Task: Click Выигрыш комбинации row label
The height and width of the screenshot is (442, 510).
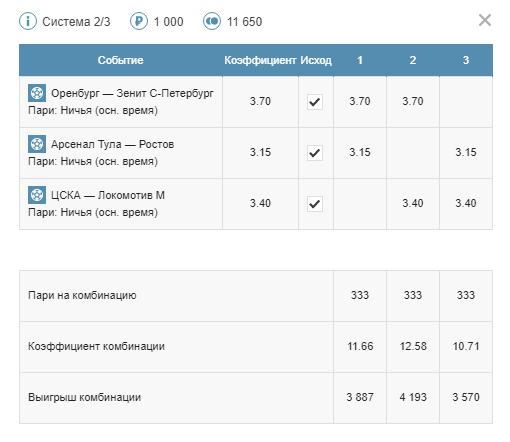Action: pyautogui.click(x=84, y=397)
